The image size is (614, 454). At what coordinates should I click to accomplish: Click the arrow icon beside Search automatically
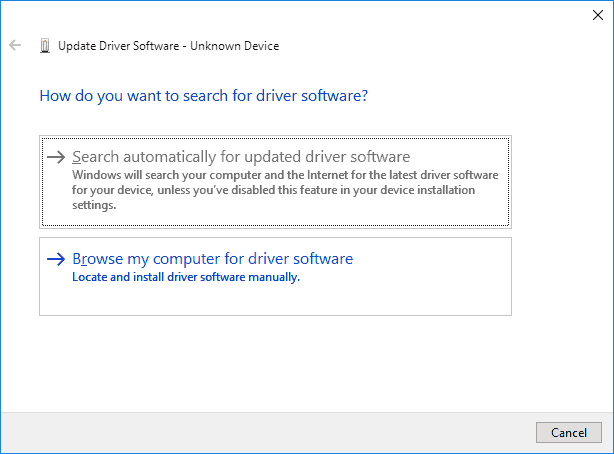tap(56, 157)
